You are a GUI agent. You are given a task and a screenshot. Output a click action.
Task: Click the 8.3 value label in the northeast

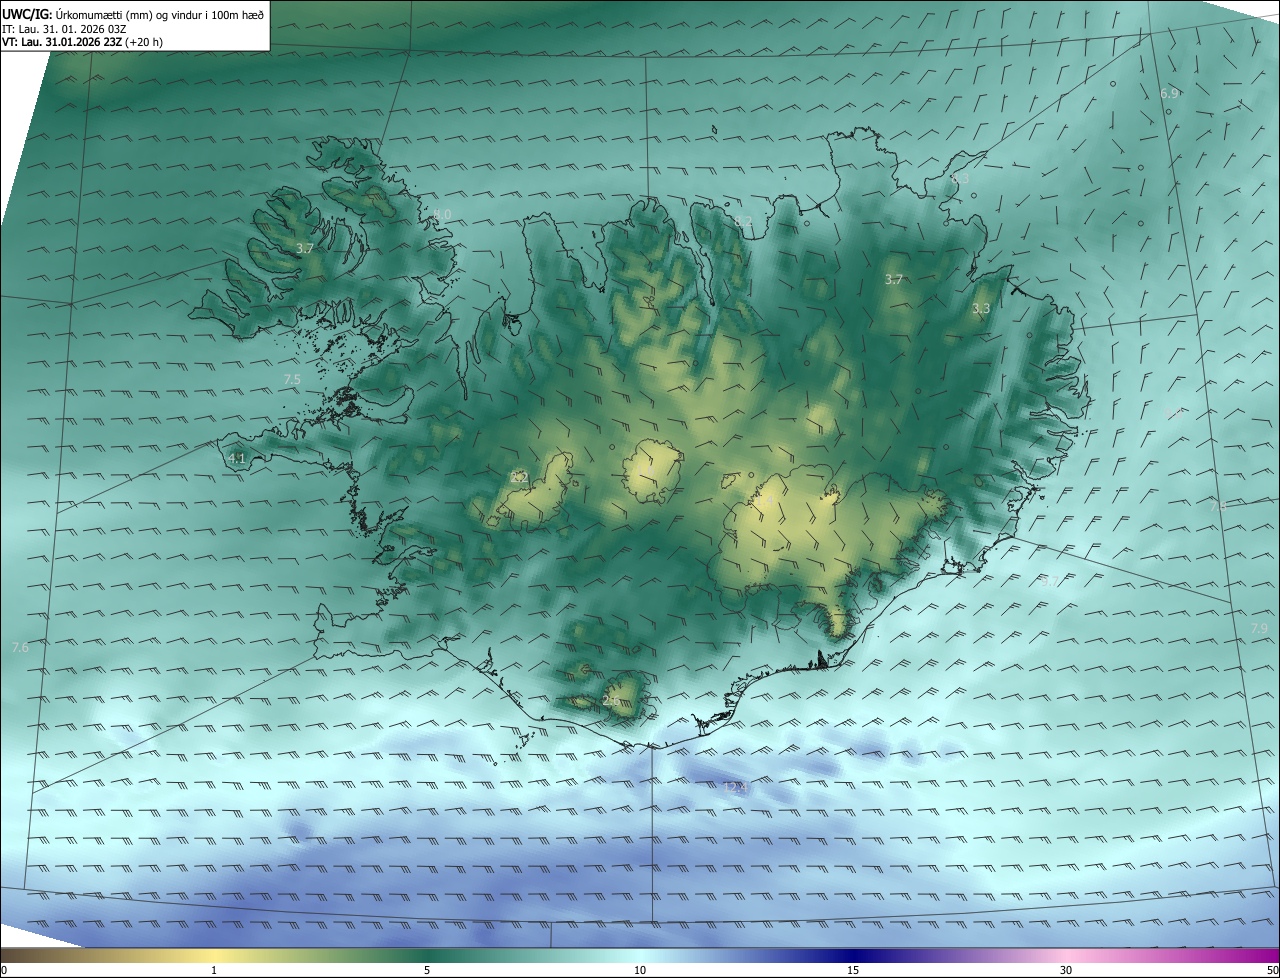coord(960,178)
